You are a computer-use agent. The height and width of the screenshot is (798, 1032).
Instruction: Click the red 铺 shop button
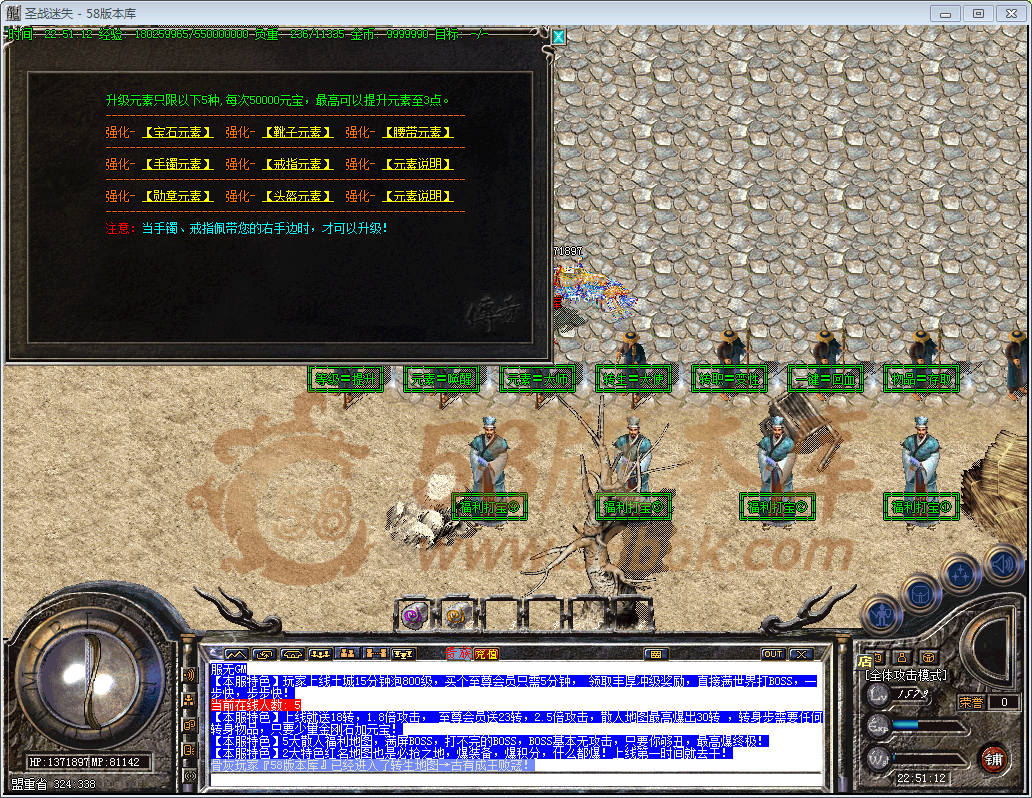pos(994,759)
